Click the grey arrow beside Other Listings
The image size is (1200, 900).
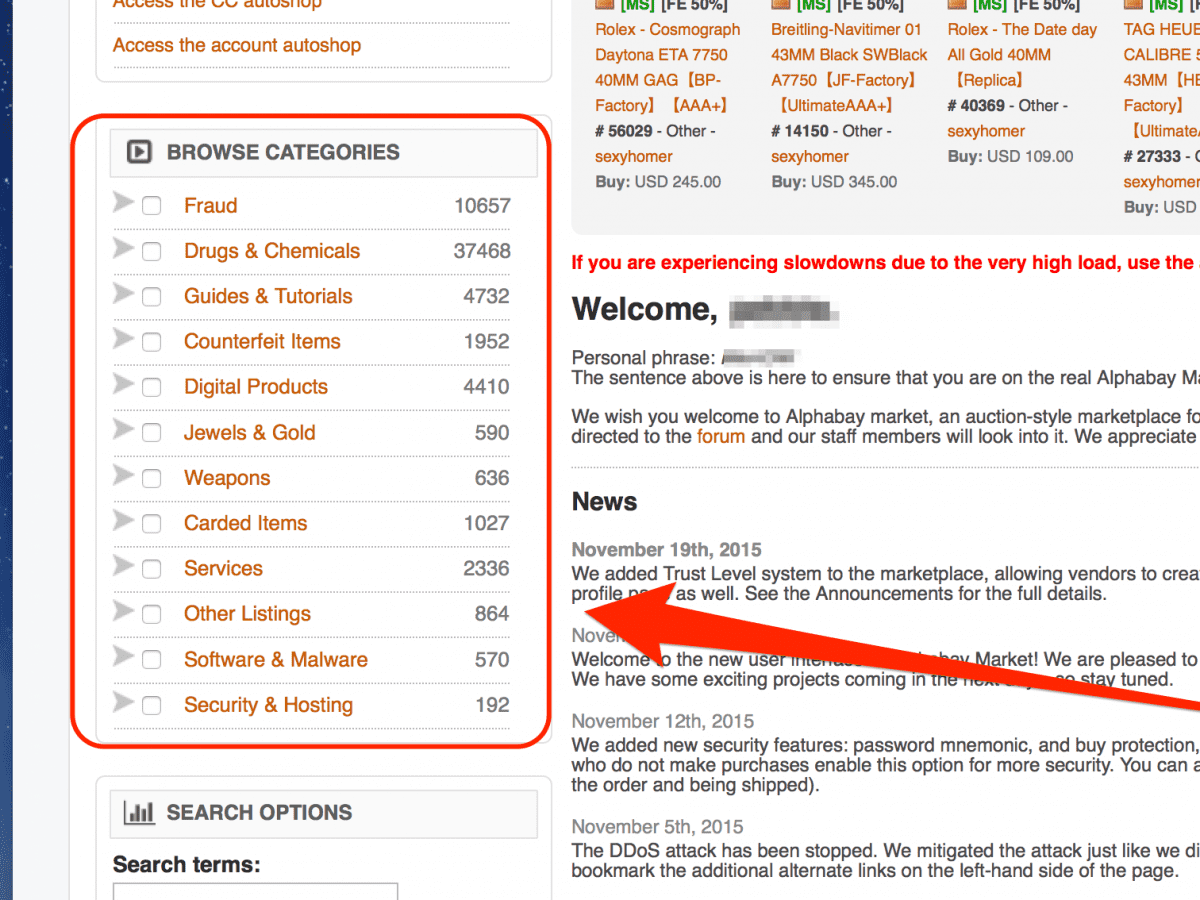123,611
